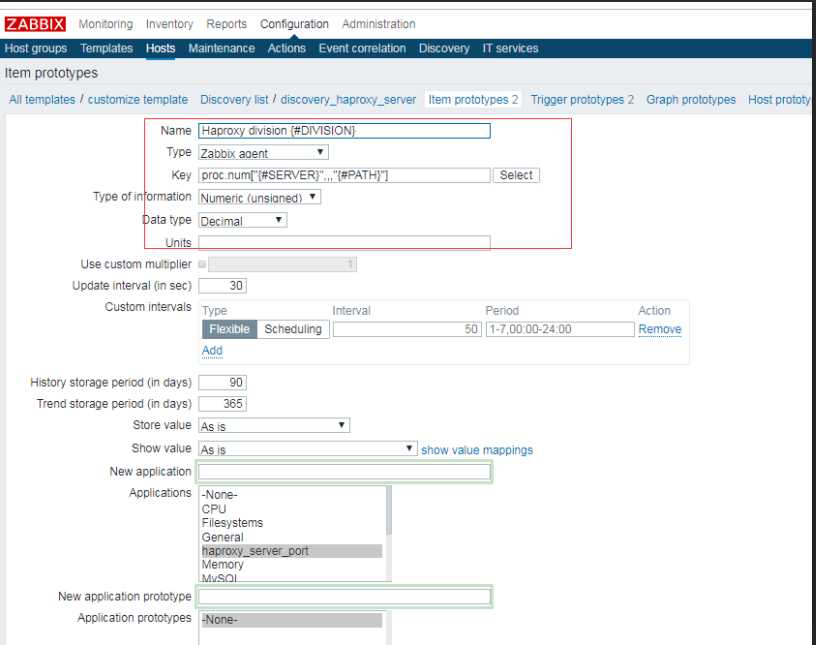The image size is (816, 645).
Task: Select Flexible custom interval type
Action: (230, 329)
